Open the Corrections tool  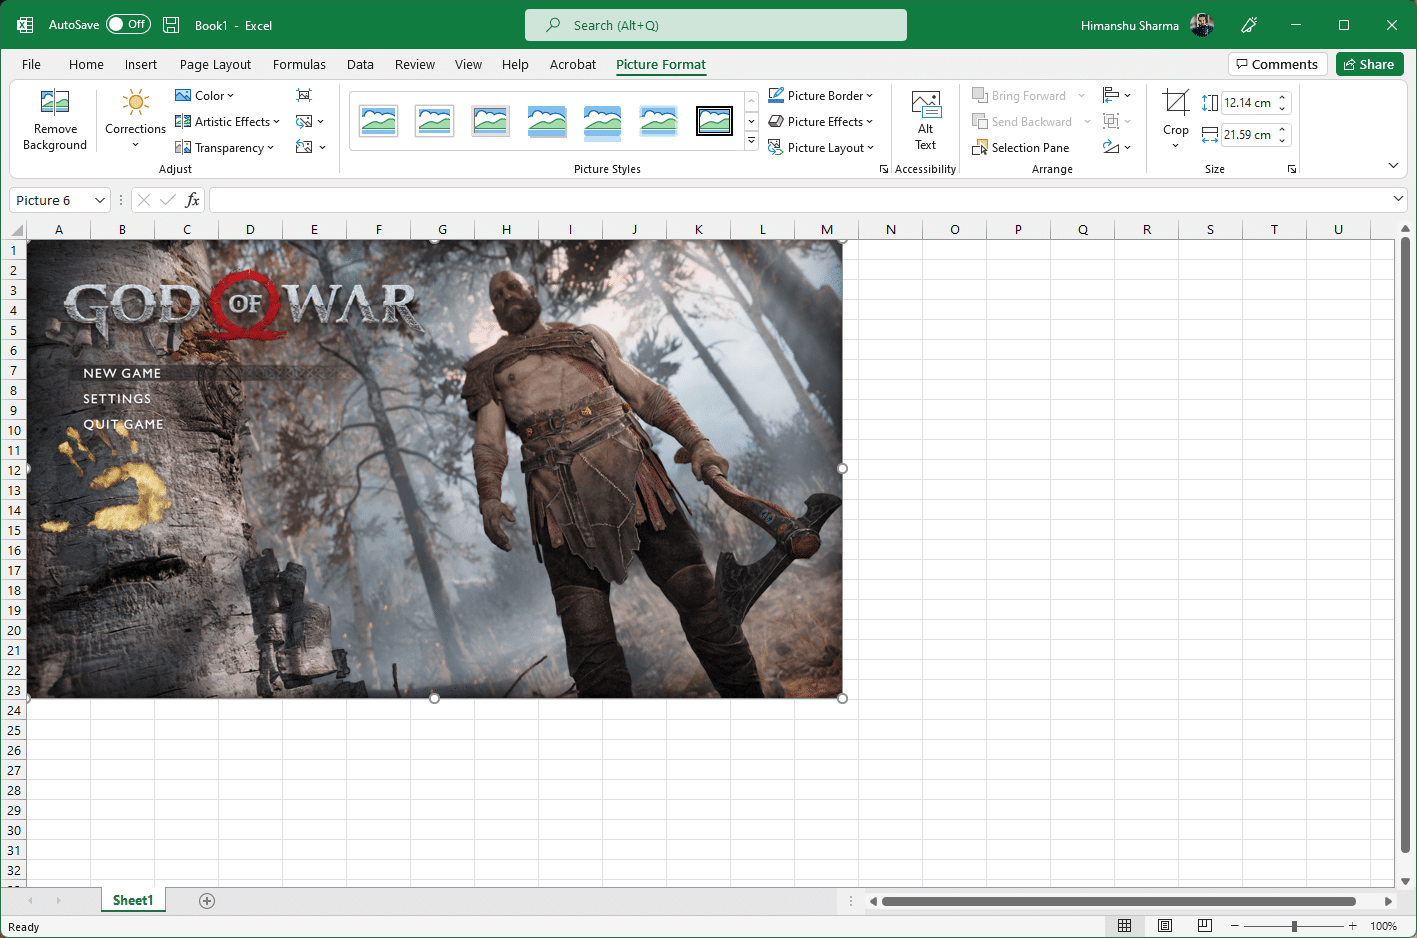(135, 119)
